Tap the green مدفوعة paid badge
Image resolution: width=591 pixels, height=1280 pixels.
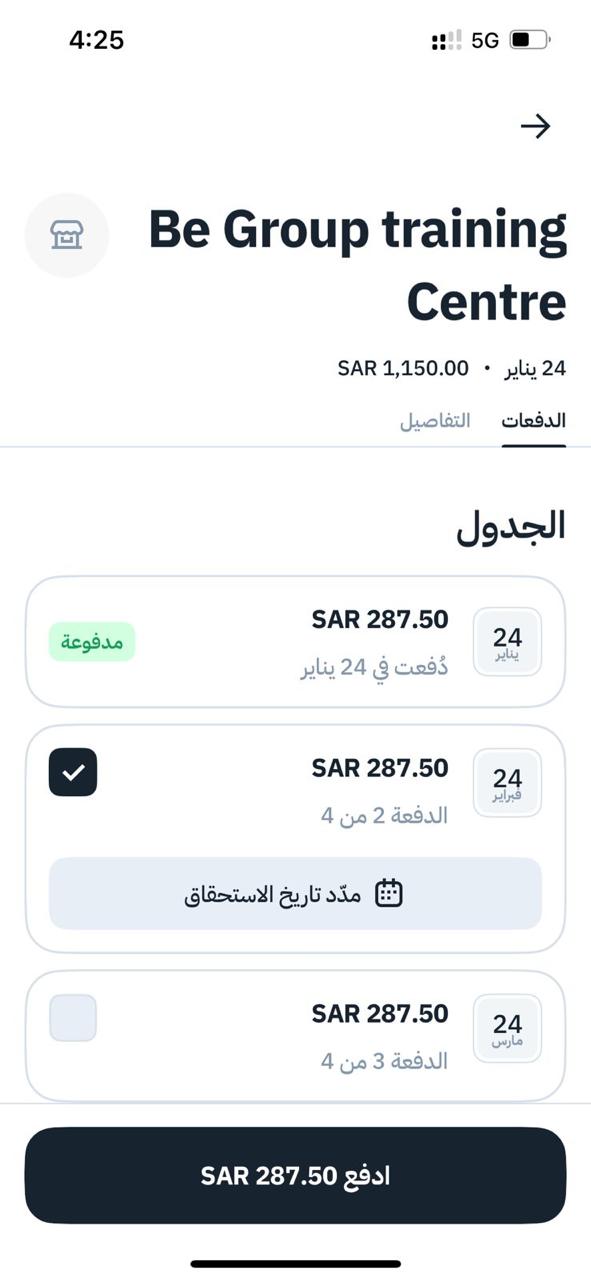click(92, 642)
